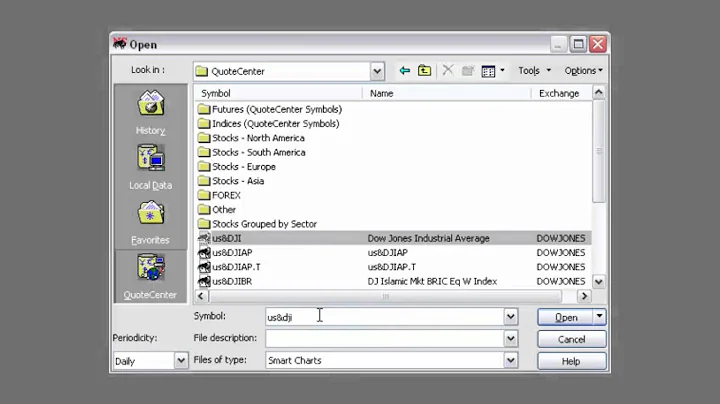The image size is (720, 404).
Task: Select the us&DJI symbol row
Action: [394, 238]
